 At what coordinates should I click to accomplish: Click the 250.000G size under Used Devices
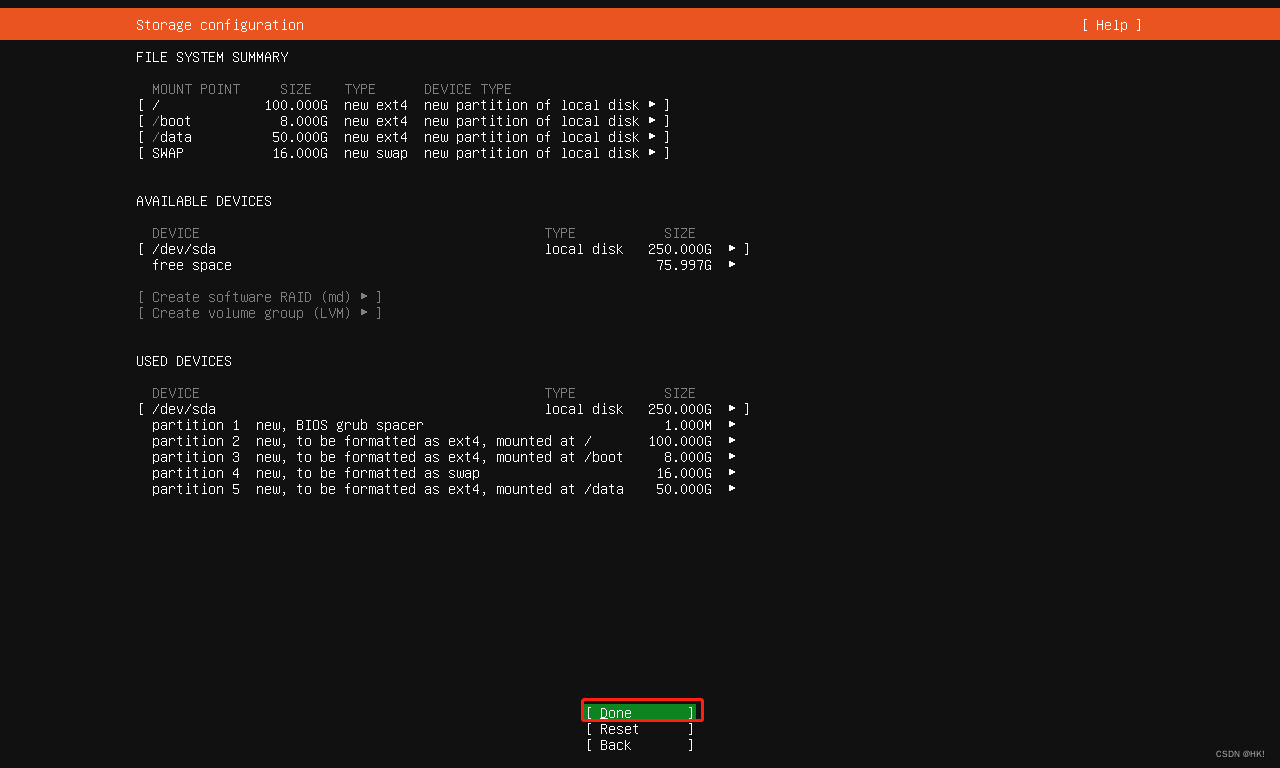click(x=680, y=409)
